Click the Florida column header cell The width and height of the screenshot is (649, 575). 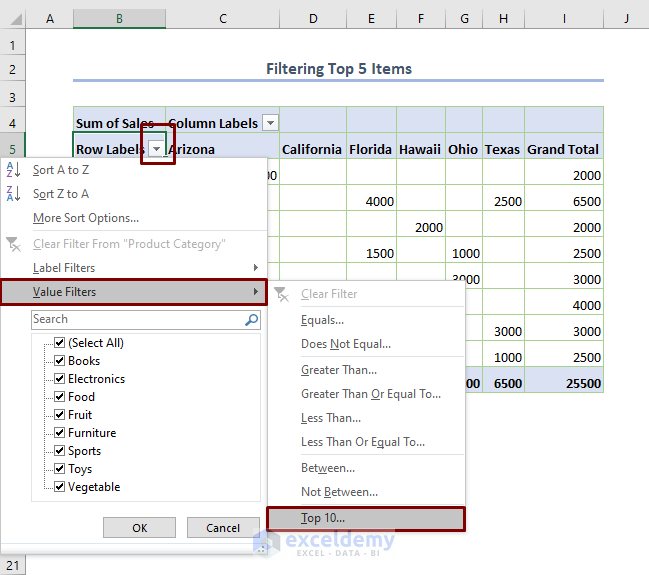(371, 146)
